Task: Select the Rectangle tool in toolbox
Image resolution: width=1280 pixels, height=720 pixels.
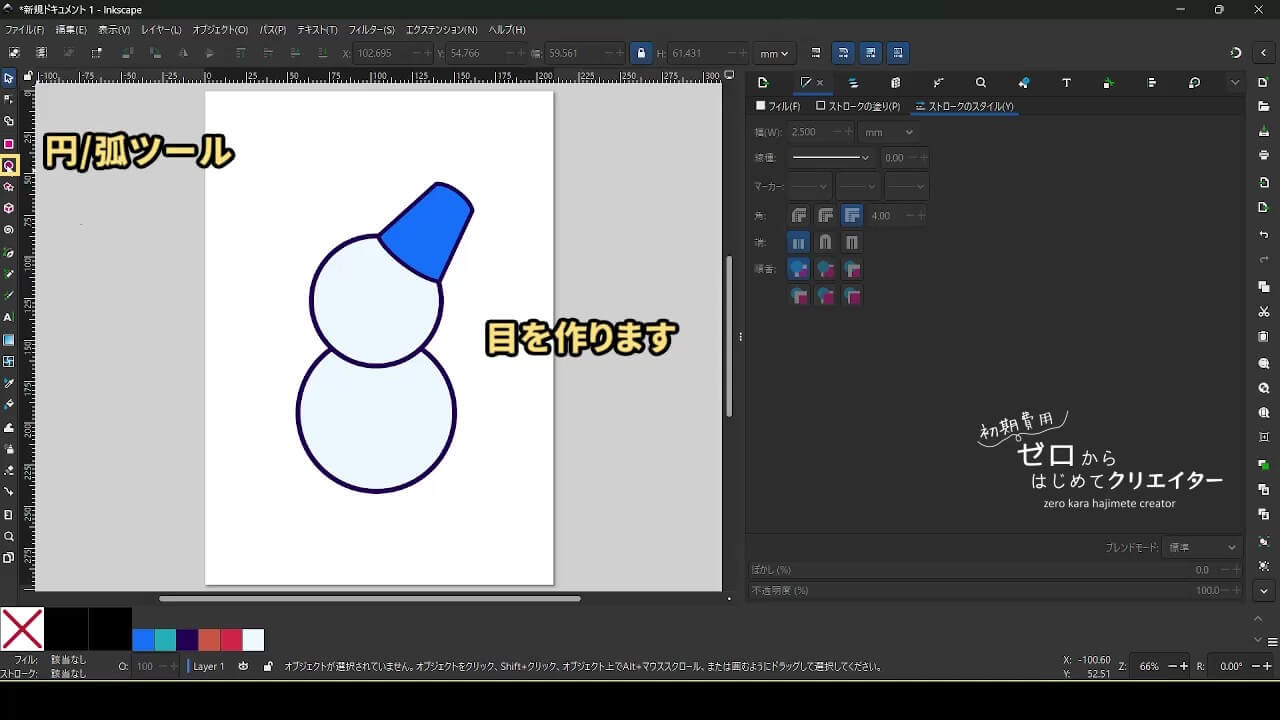Action: point(9,144)
